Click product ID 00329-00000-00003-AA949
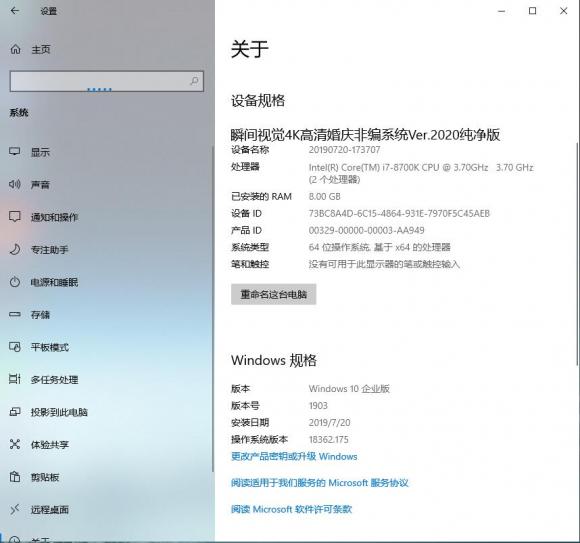580x543 pixels. pos(366,230)
